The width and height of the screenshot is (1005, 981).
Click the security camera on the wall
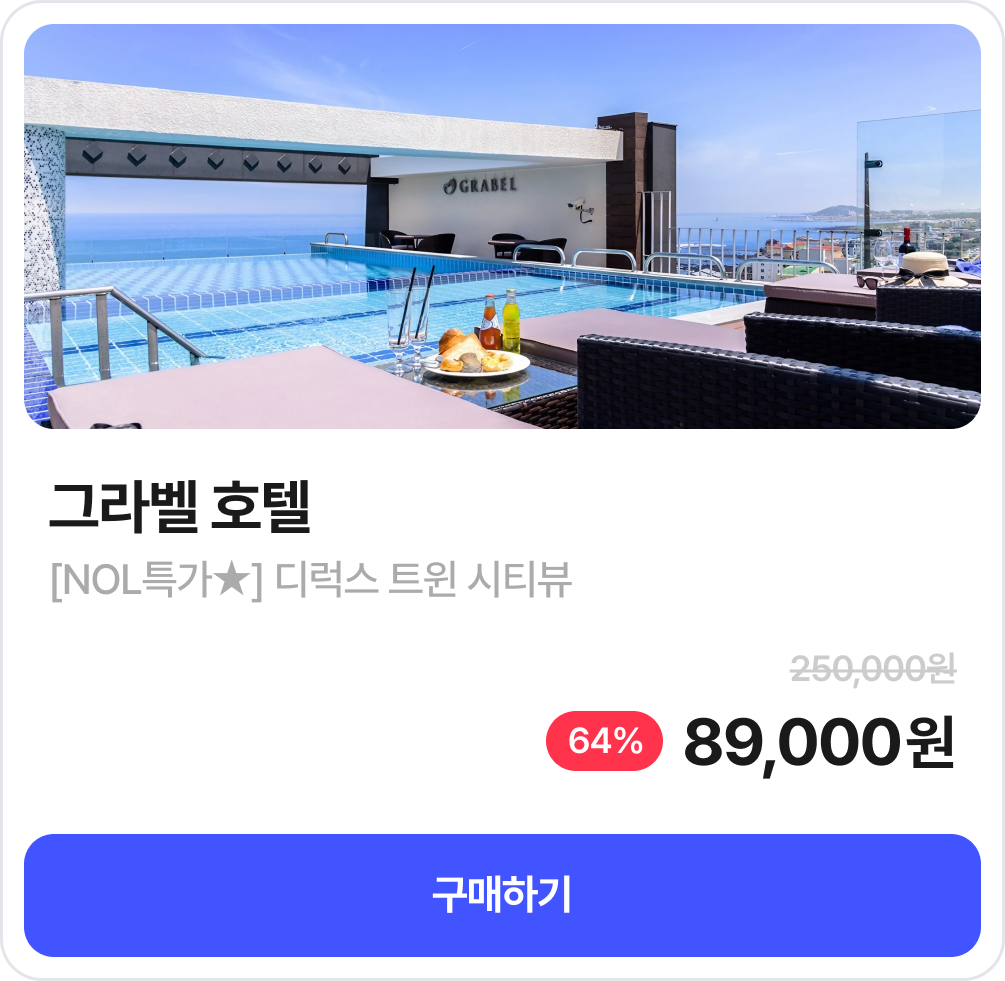tap(582, 208)
